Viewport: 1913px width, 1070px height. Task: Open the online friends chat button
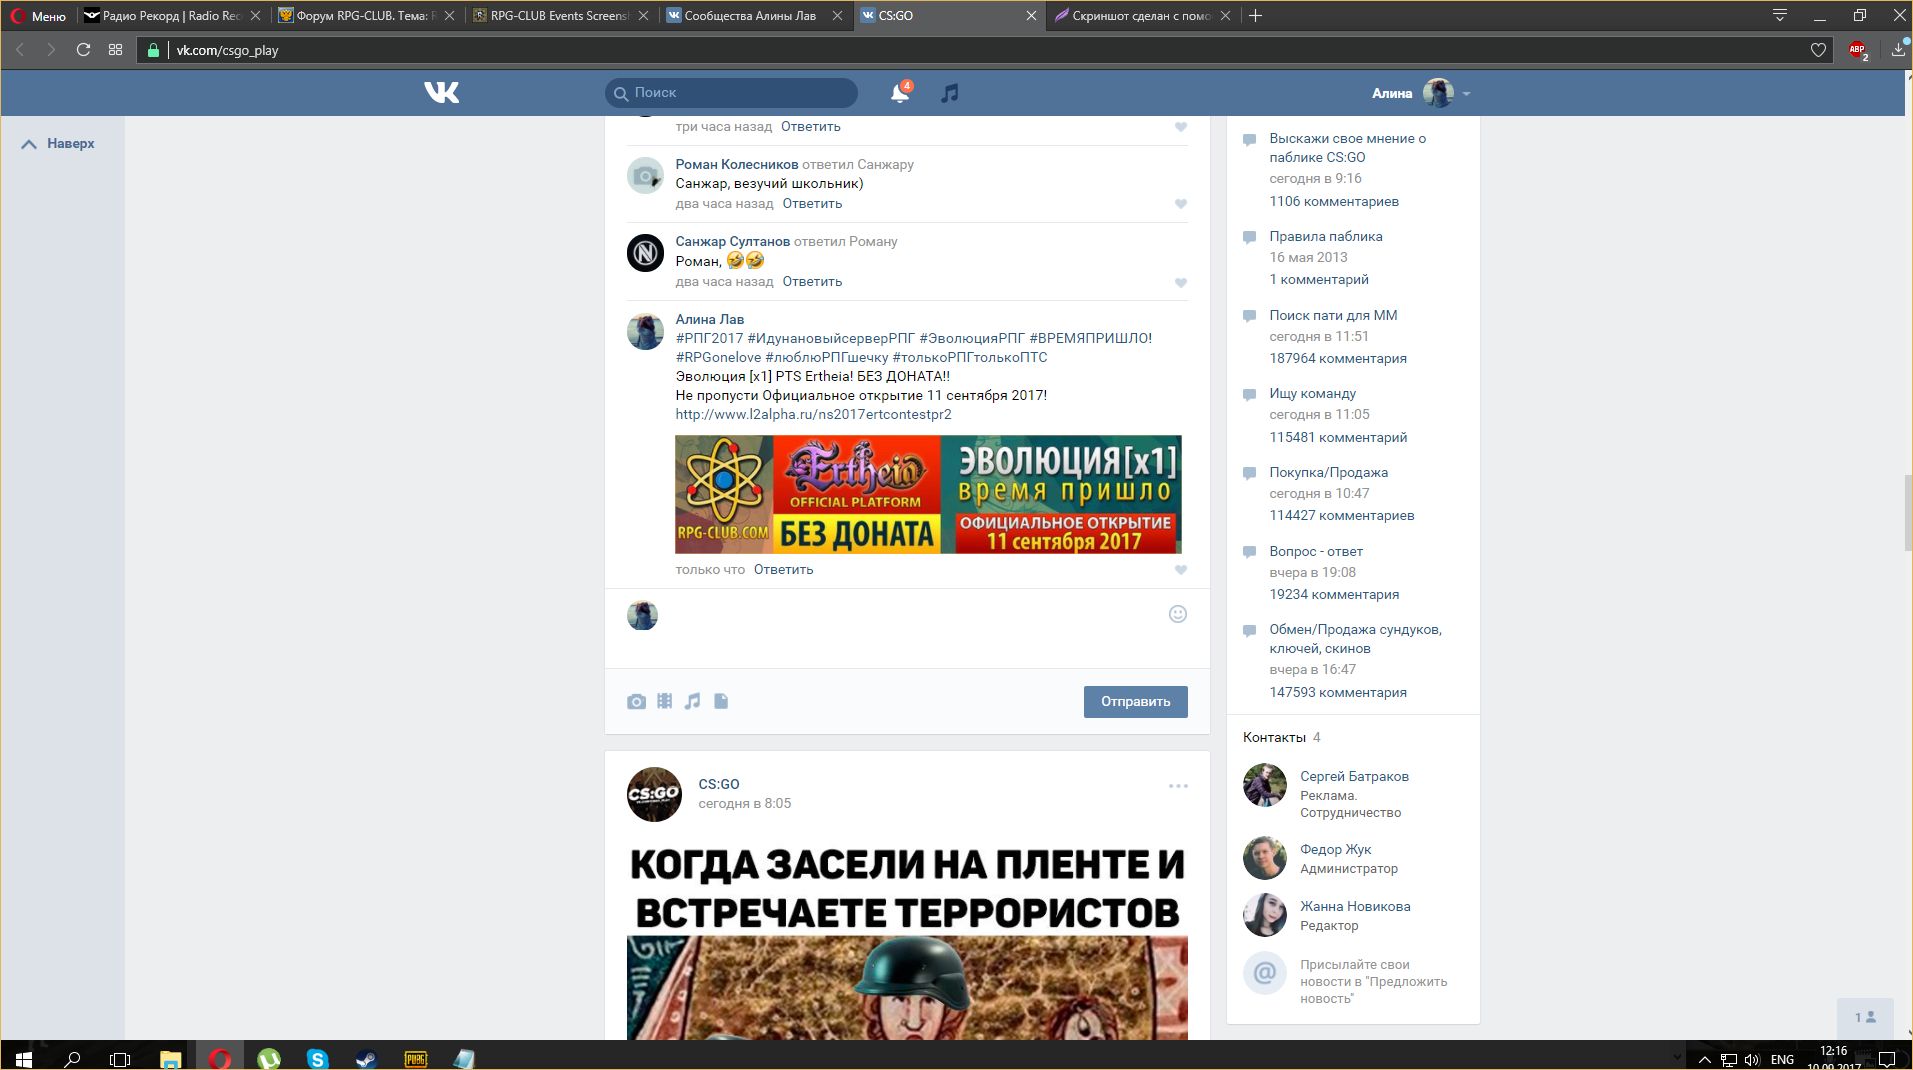pyautogui.click(x=1865, y=1018)
